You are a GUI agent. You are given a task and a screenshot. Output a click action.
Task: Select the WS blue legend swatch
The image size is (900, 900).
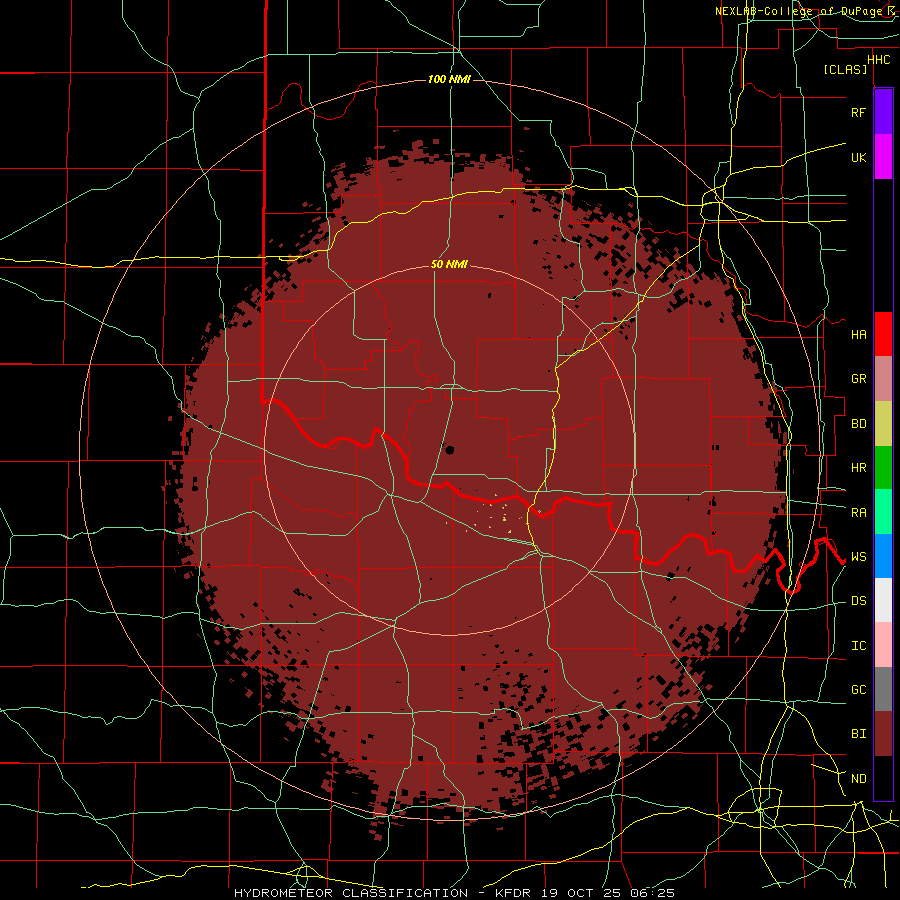point(883,556)
